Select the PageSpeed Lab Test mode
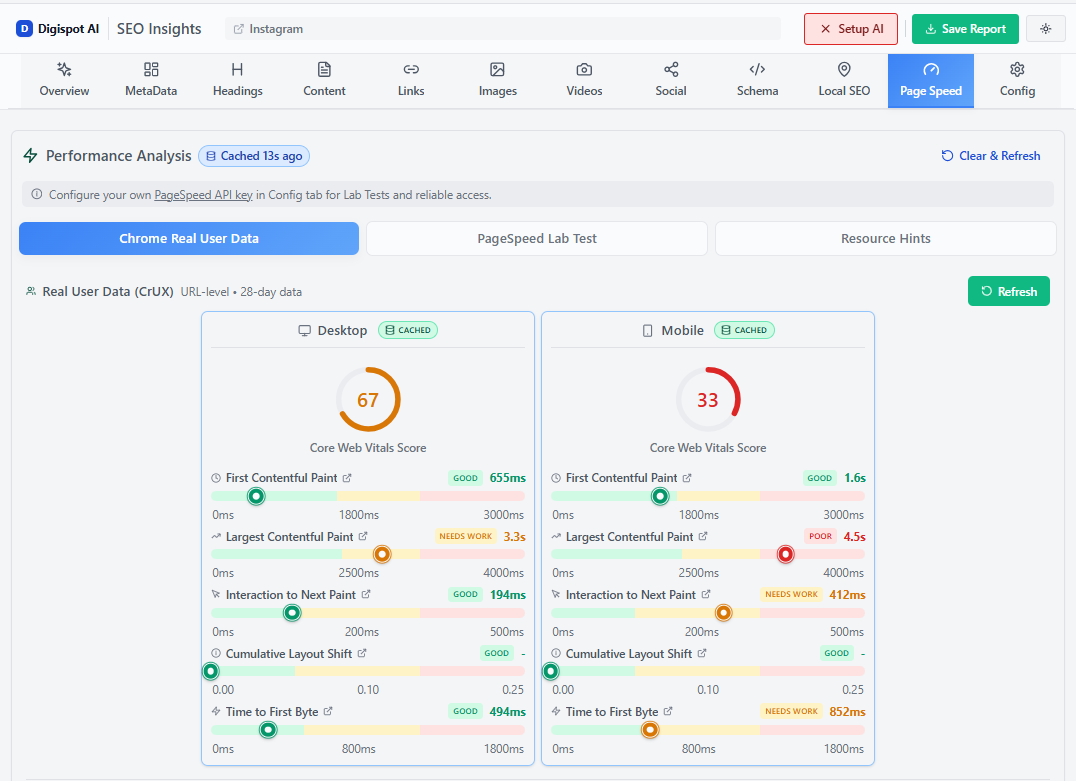Screen dimensions: 1076x781 point(536,238)
